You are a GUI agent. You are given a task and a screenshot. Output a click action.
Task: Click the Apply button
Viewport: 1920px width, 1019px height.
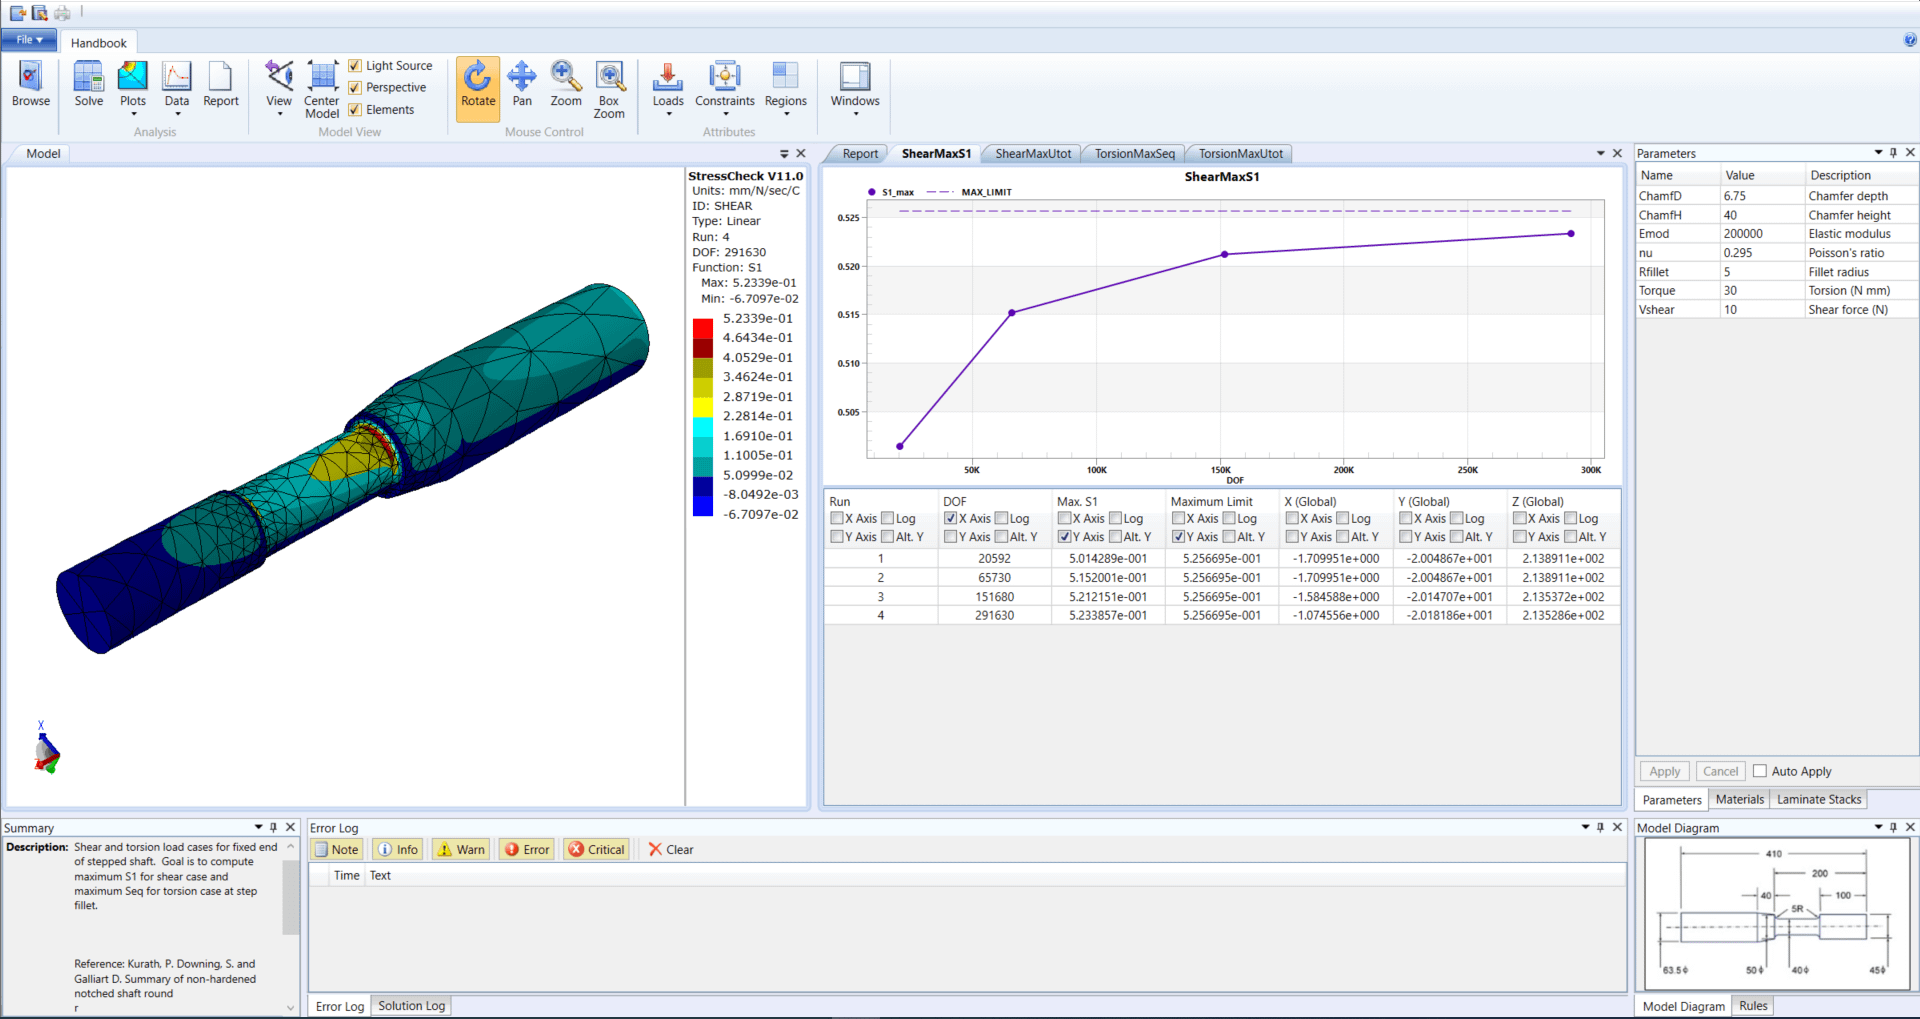click(1664, 771)
